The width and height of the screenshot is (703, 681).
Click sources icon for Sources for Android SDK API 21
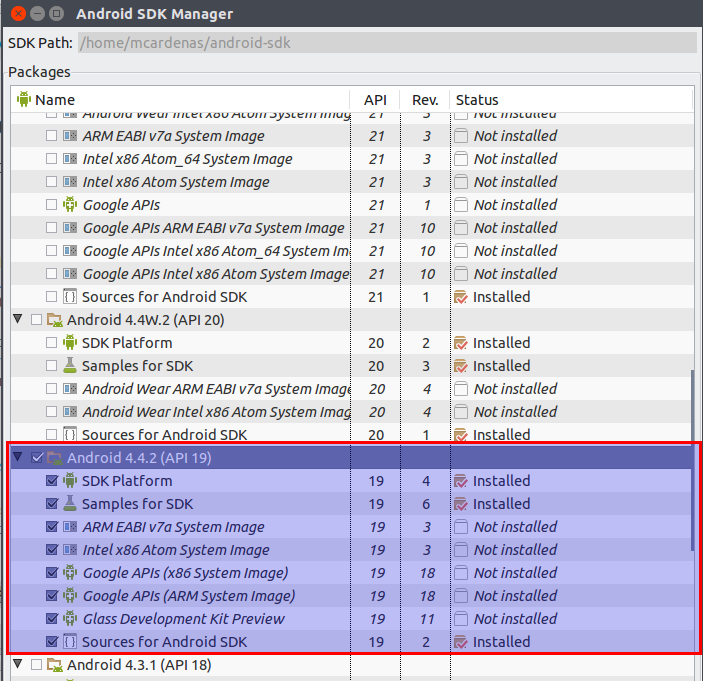[x=70, y=296]
